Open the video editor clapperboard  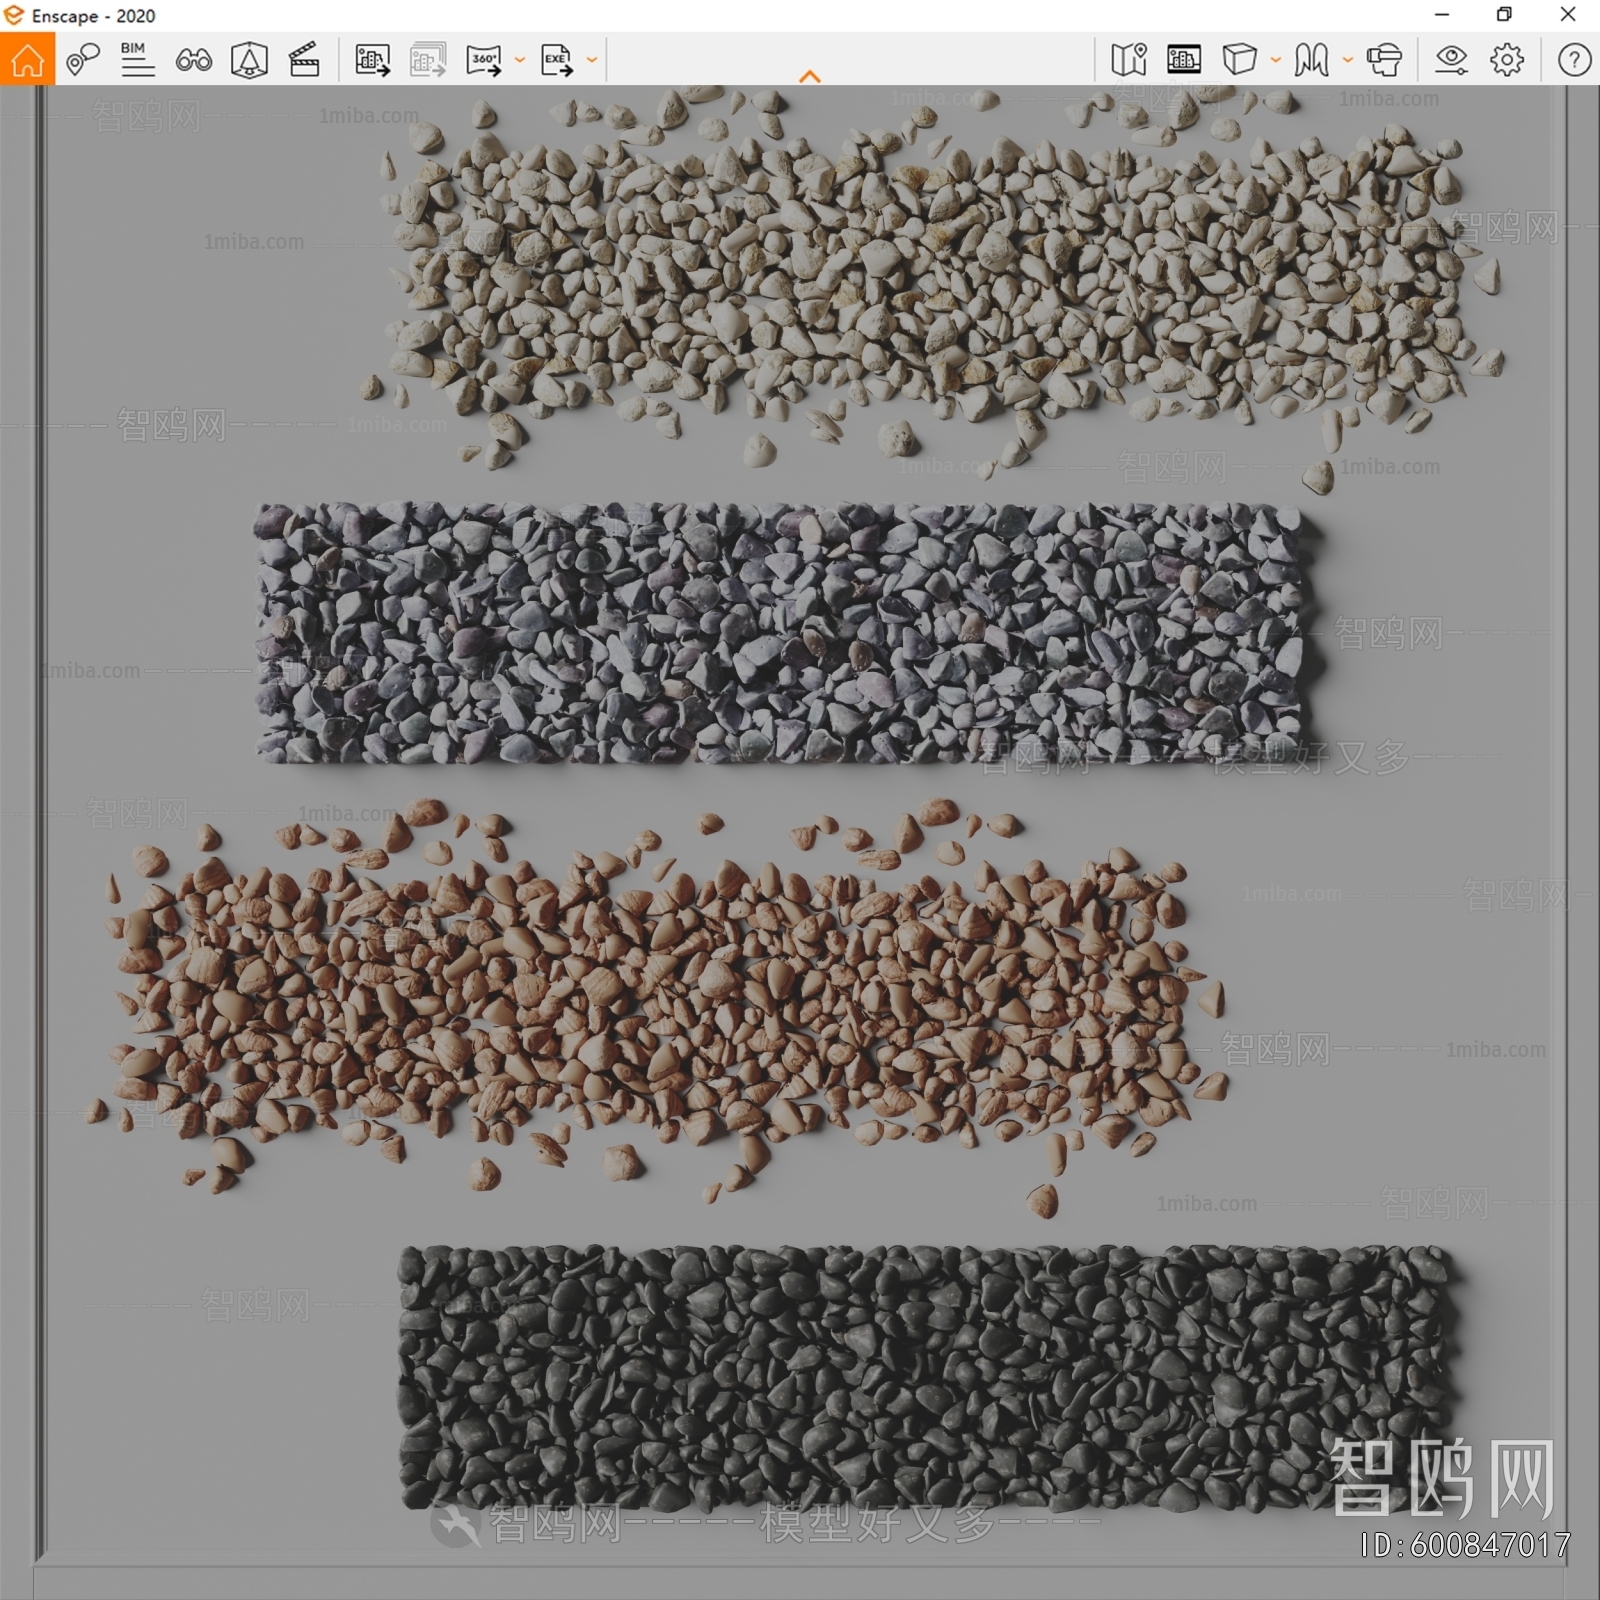tap(304, 60)
